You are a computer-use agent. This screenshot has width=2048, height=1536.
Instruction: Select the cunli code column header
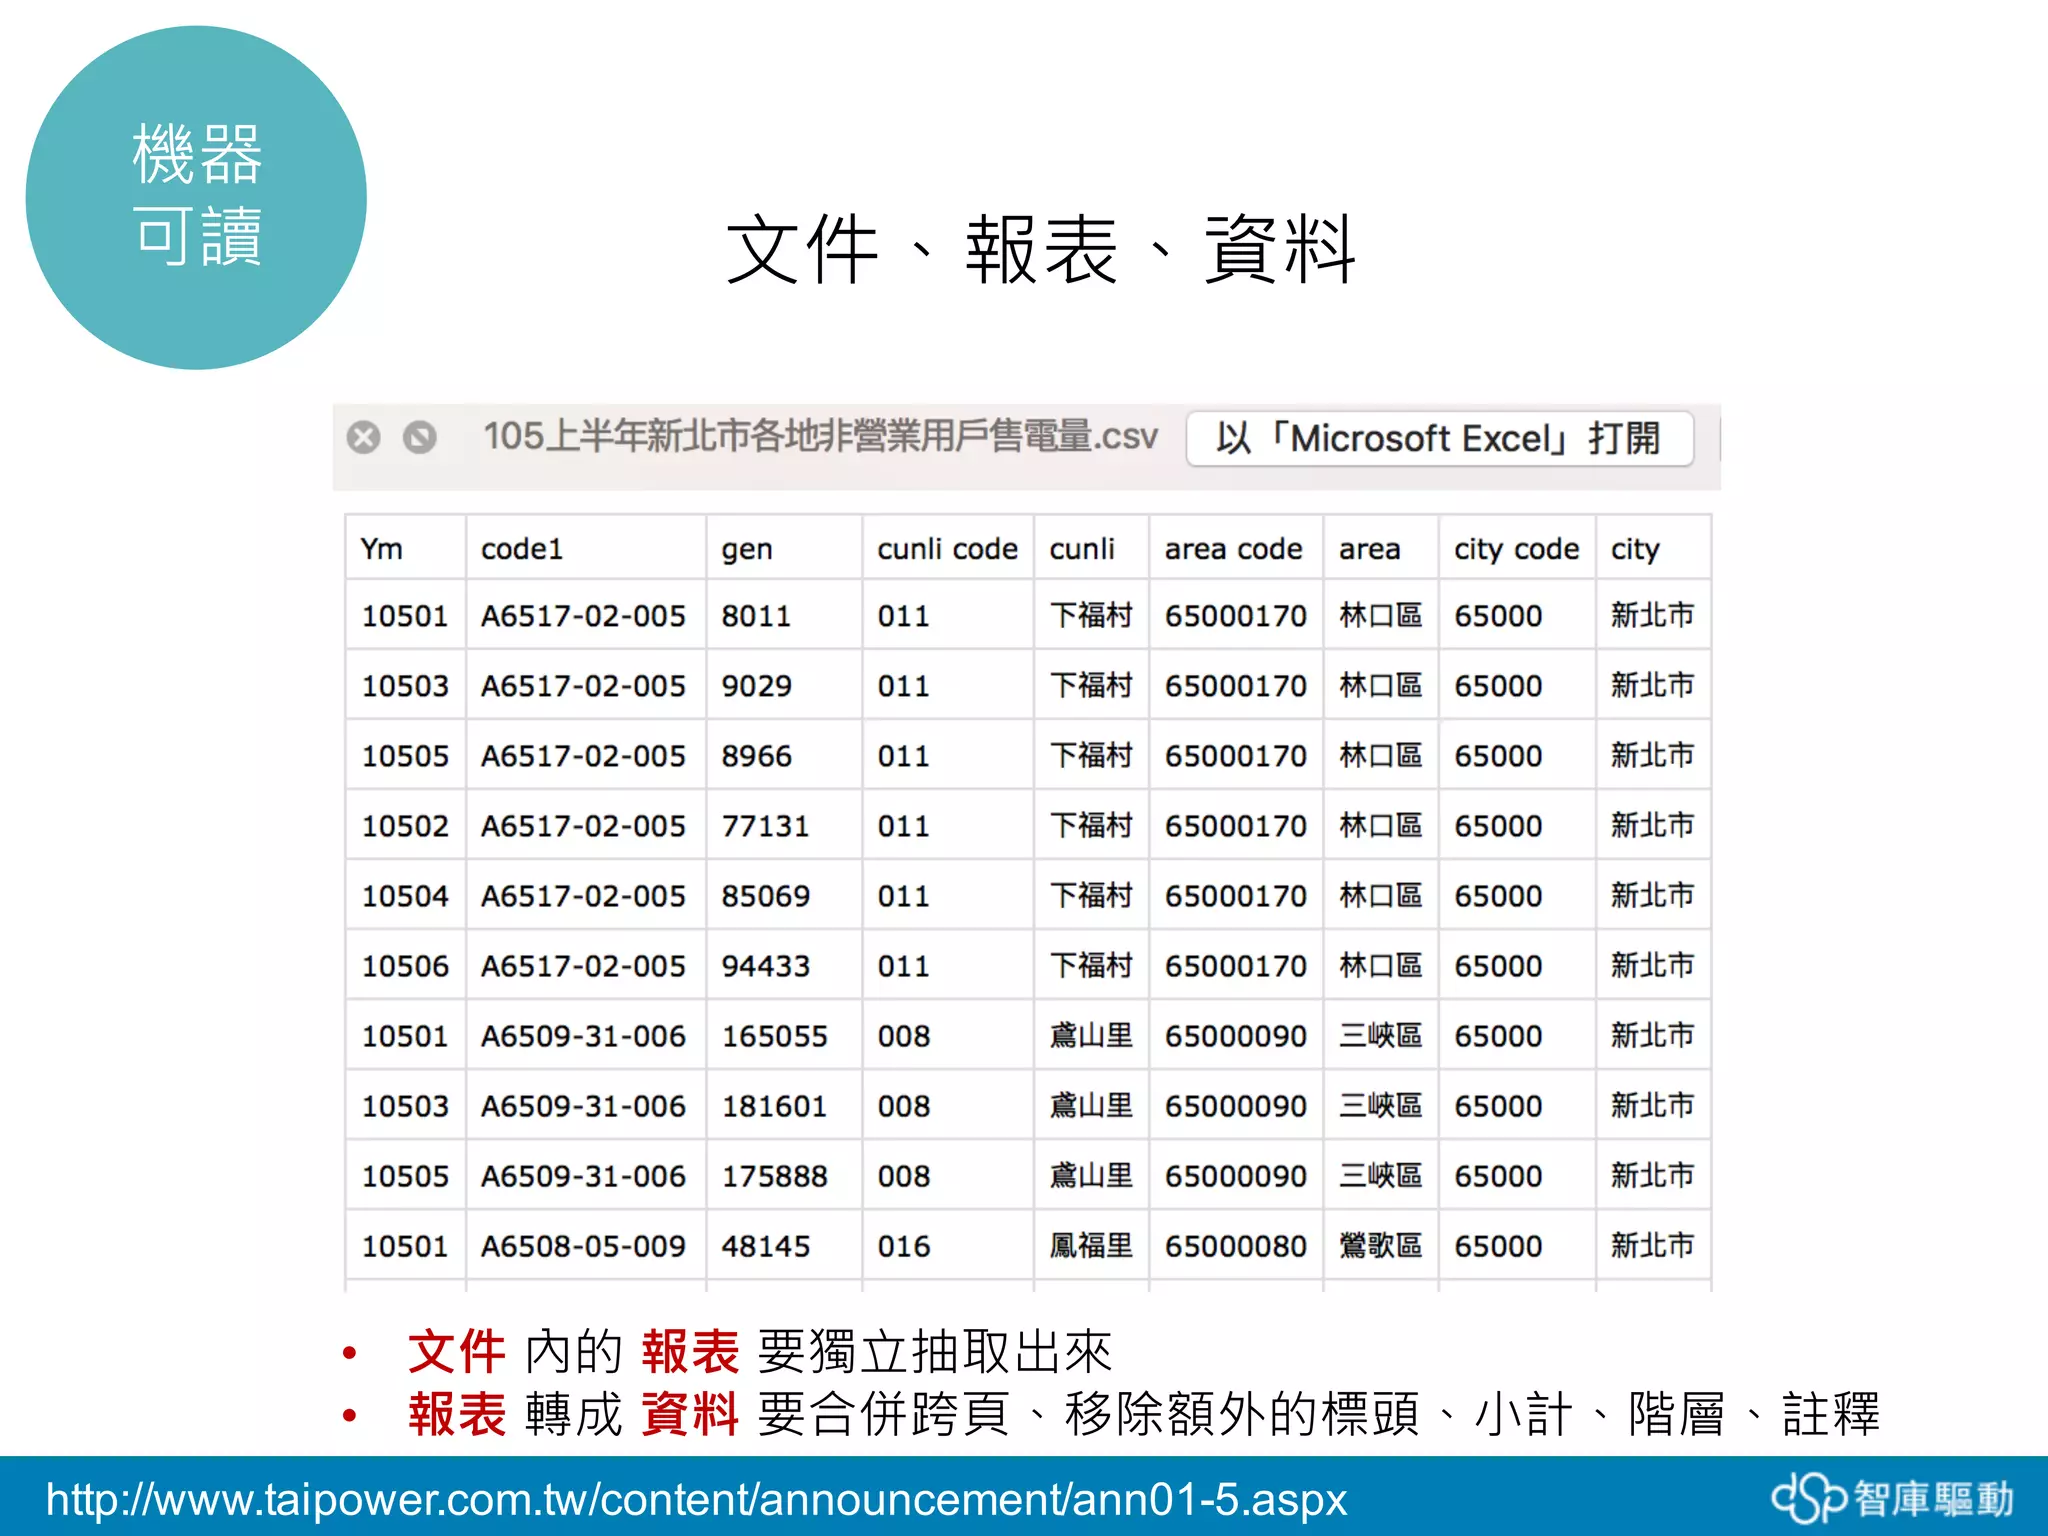coord(947,549)
